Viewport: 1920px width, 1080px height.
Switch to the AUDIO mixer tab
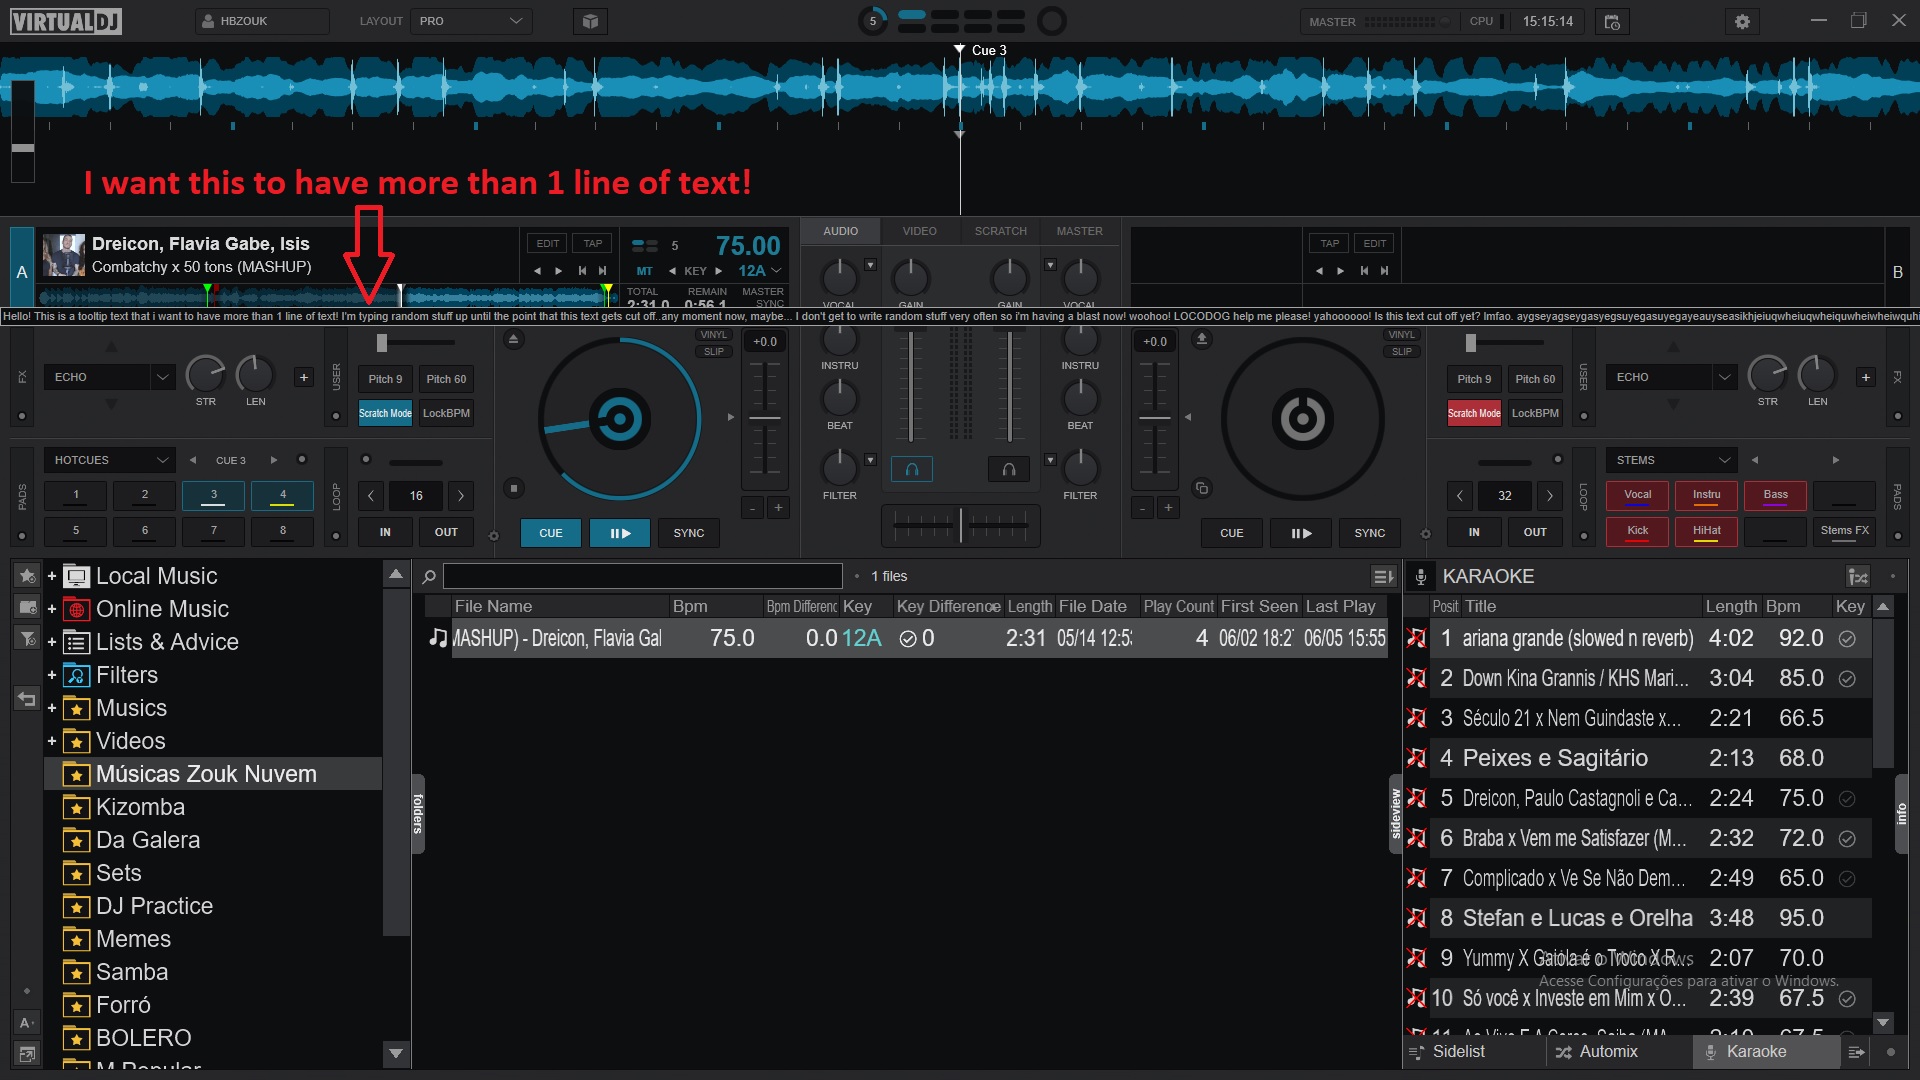click(840, 231)
